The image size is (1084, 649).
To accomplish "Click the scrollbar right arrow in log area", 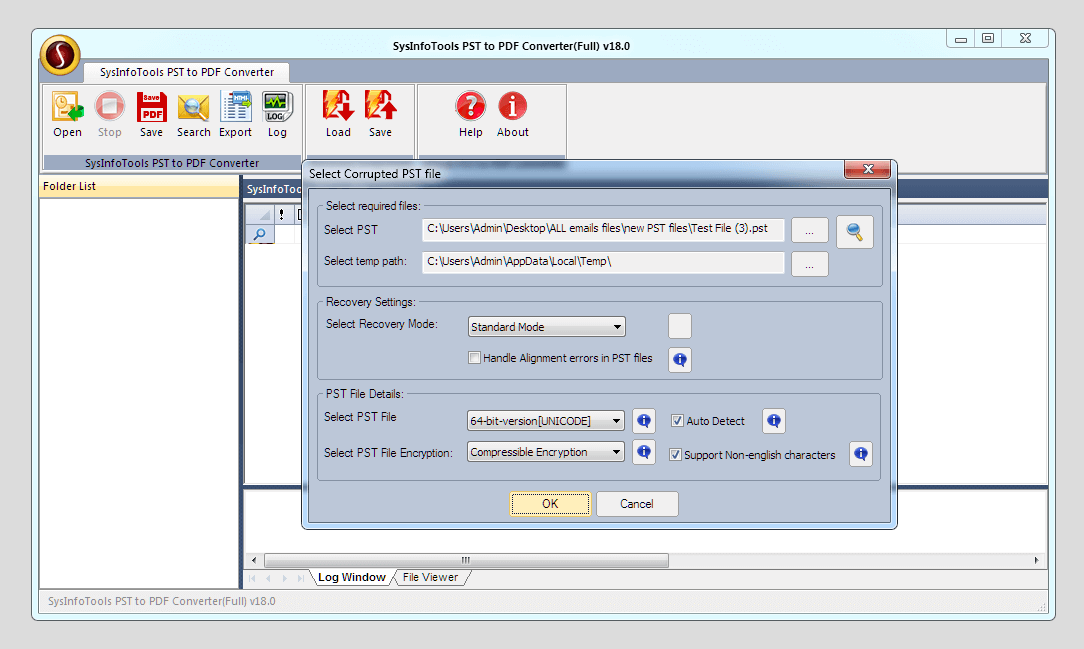I will point(1036,560).
